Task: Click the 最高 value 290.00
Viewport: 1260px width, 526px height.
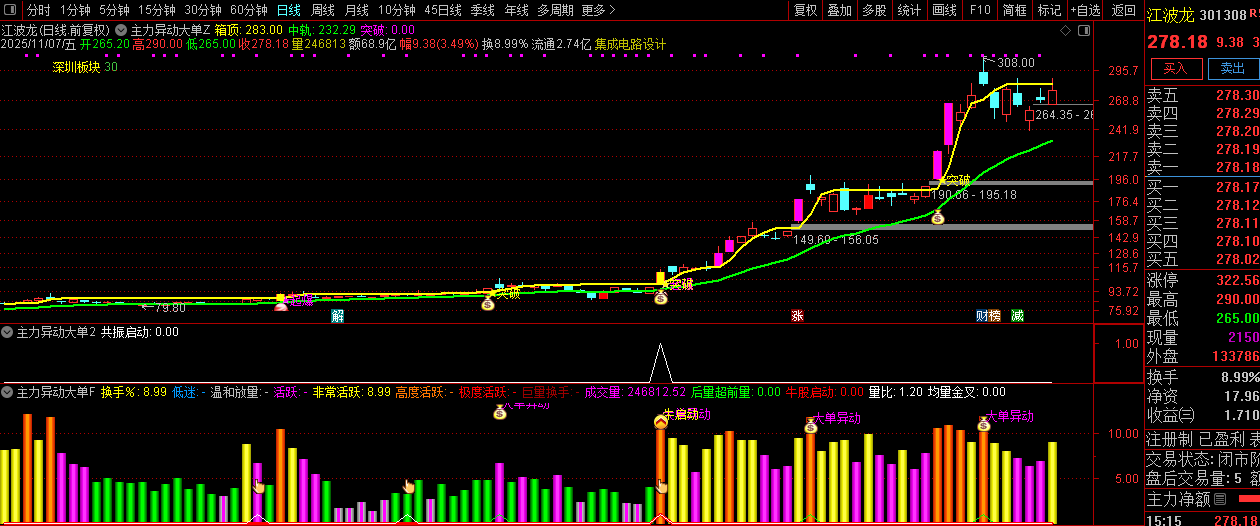Action: pos(1237,300)
